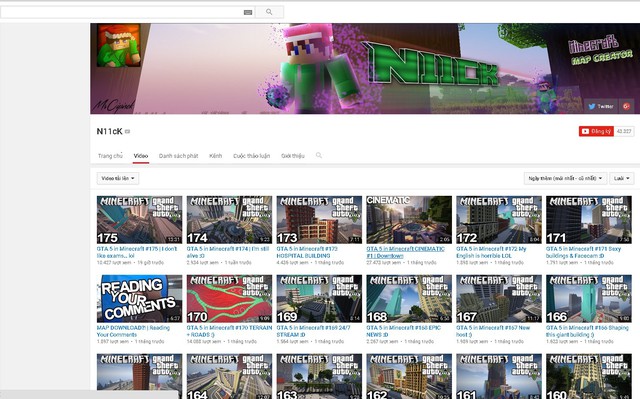
Task: Click the channel search magnifier icon
Action: [x=319, y=155]
